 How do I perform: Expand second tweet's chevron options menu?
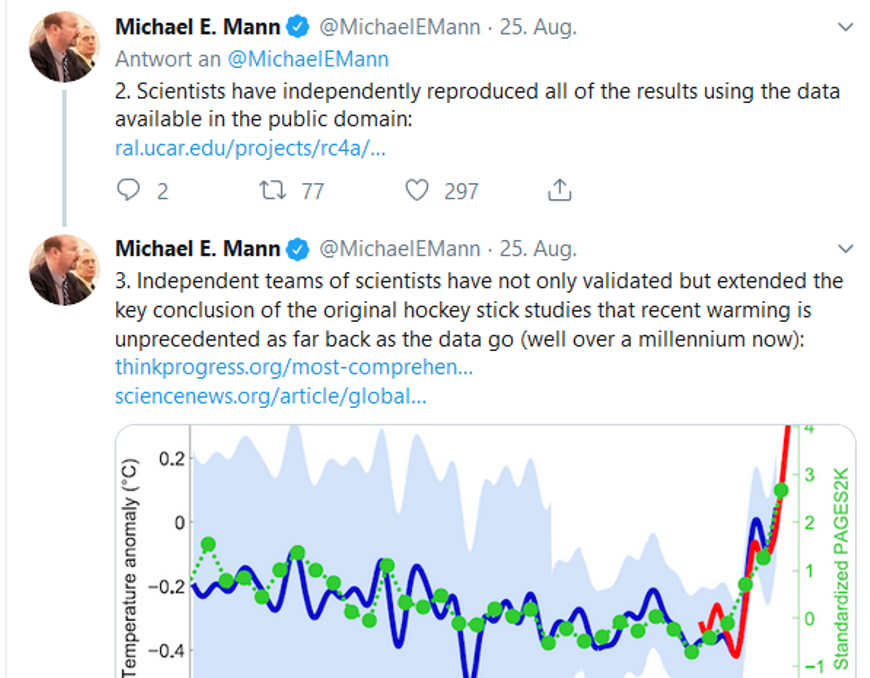(845, 249)
